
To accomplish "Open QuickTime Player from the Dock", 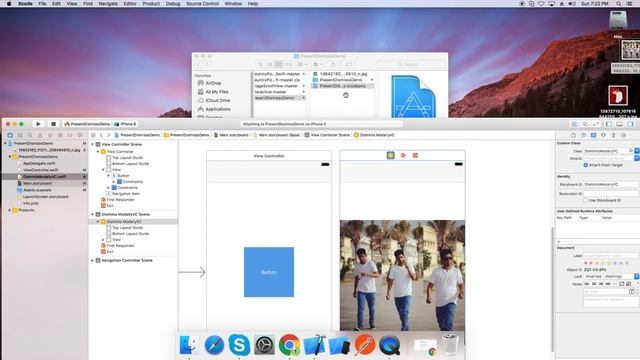I will coord(389,345).
